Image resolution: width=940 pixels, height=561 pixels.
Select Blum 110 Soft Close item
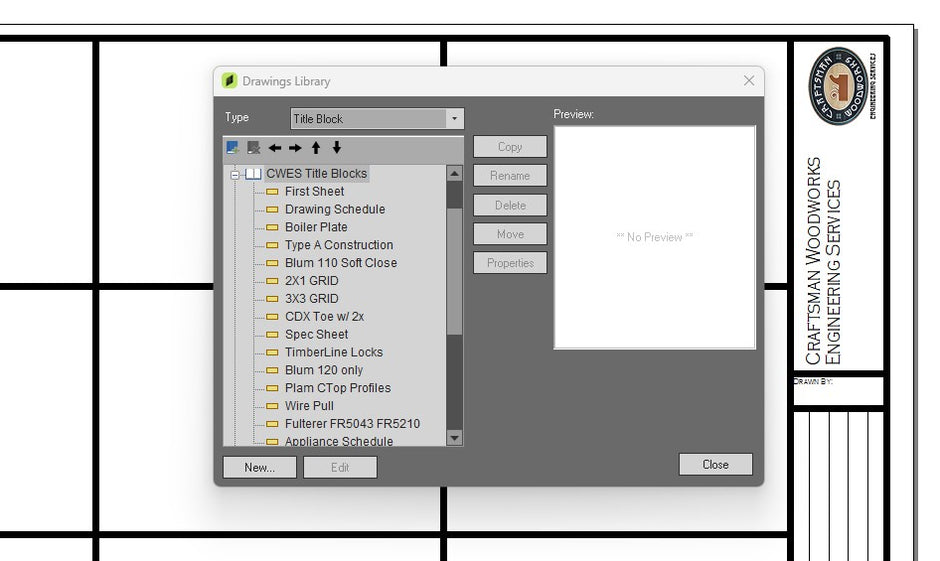[x=340, y=263]
